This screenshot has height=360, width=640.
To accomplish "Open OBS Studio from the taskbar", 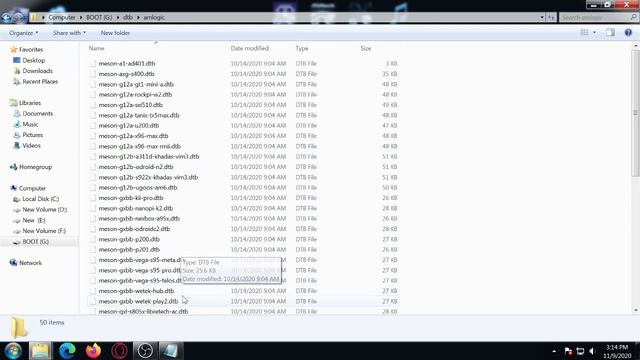I will point(145,351).
